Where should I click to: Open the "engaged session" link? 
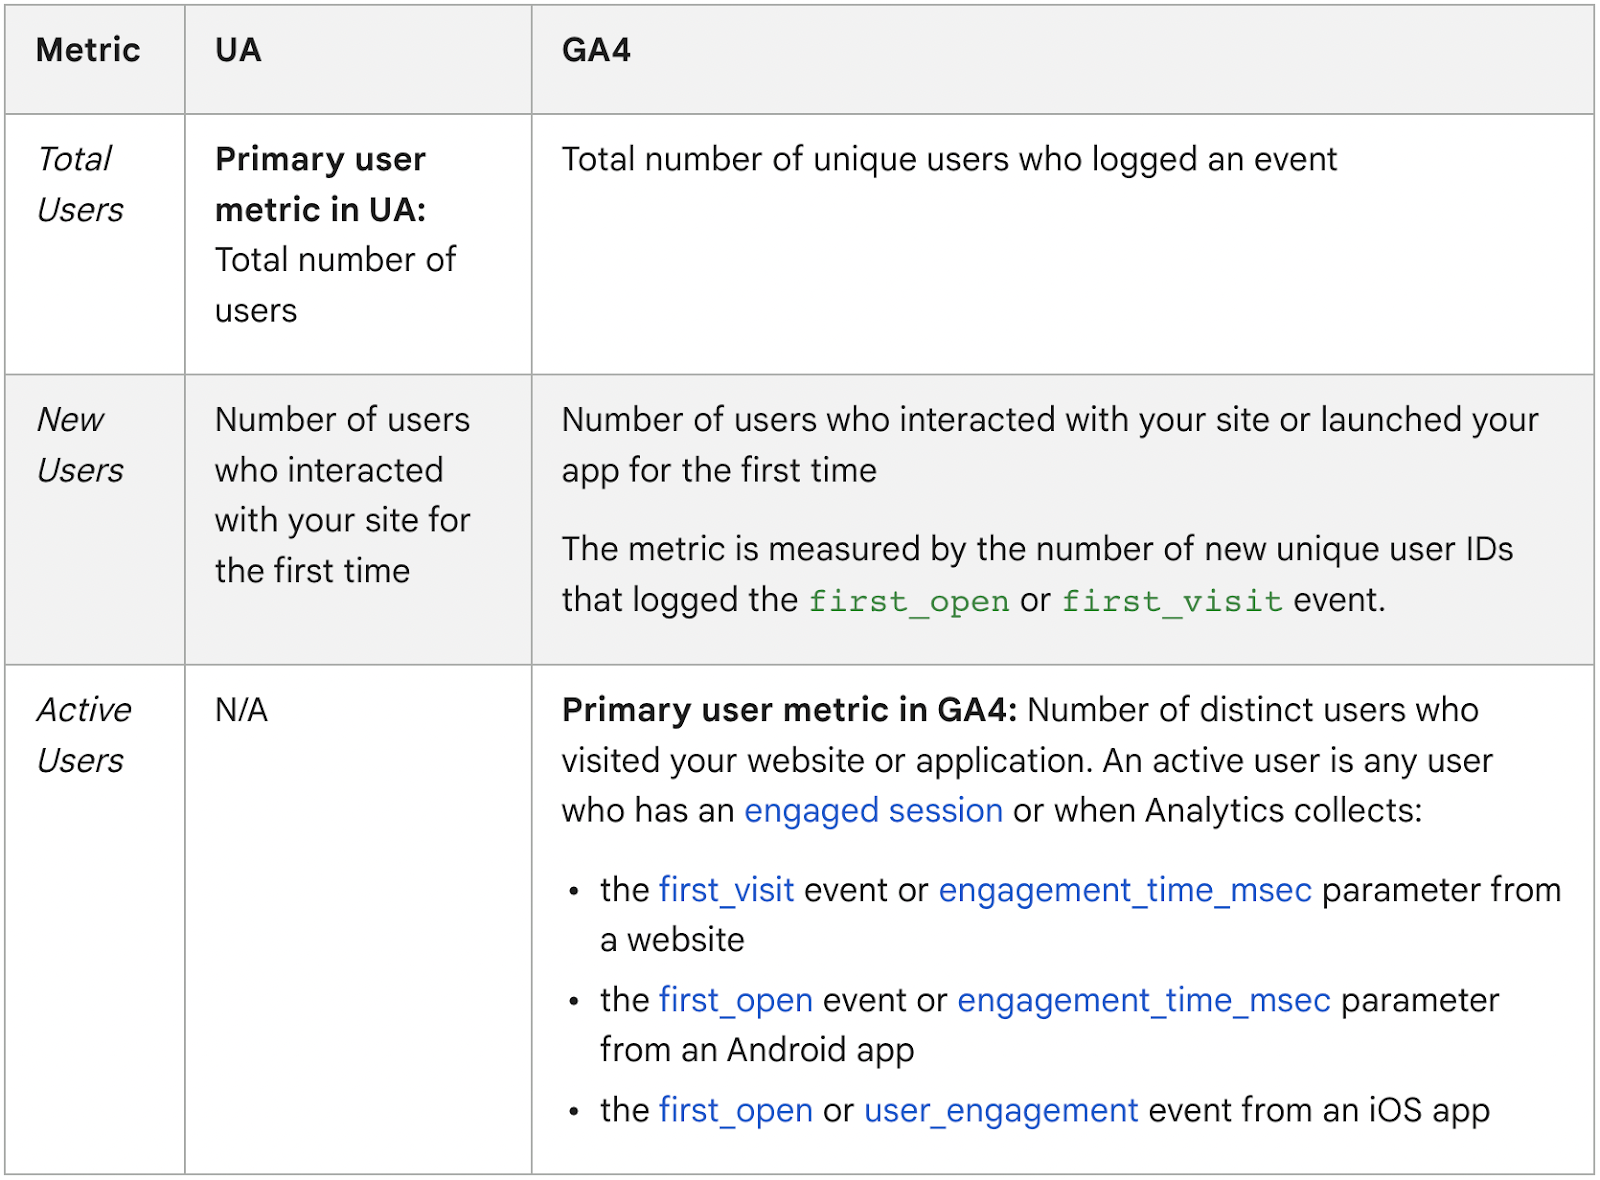pyautogui.click(x=873, y=810)
